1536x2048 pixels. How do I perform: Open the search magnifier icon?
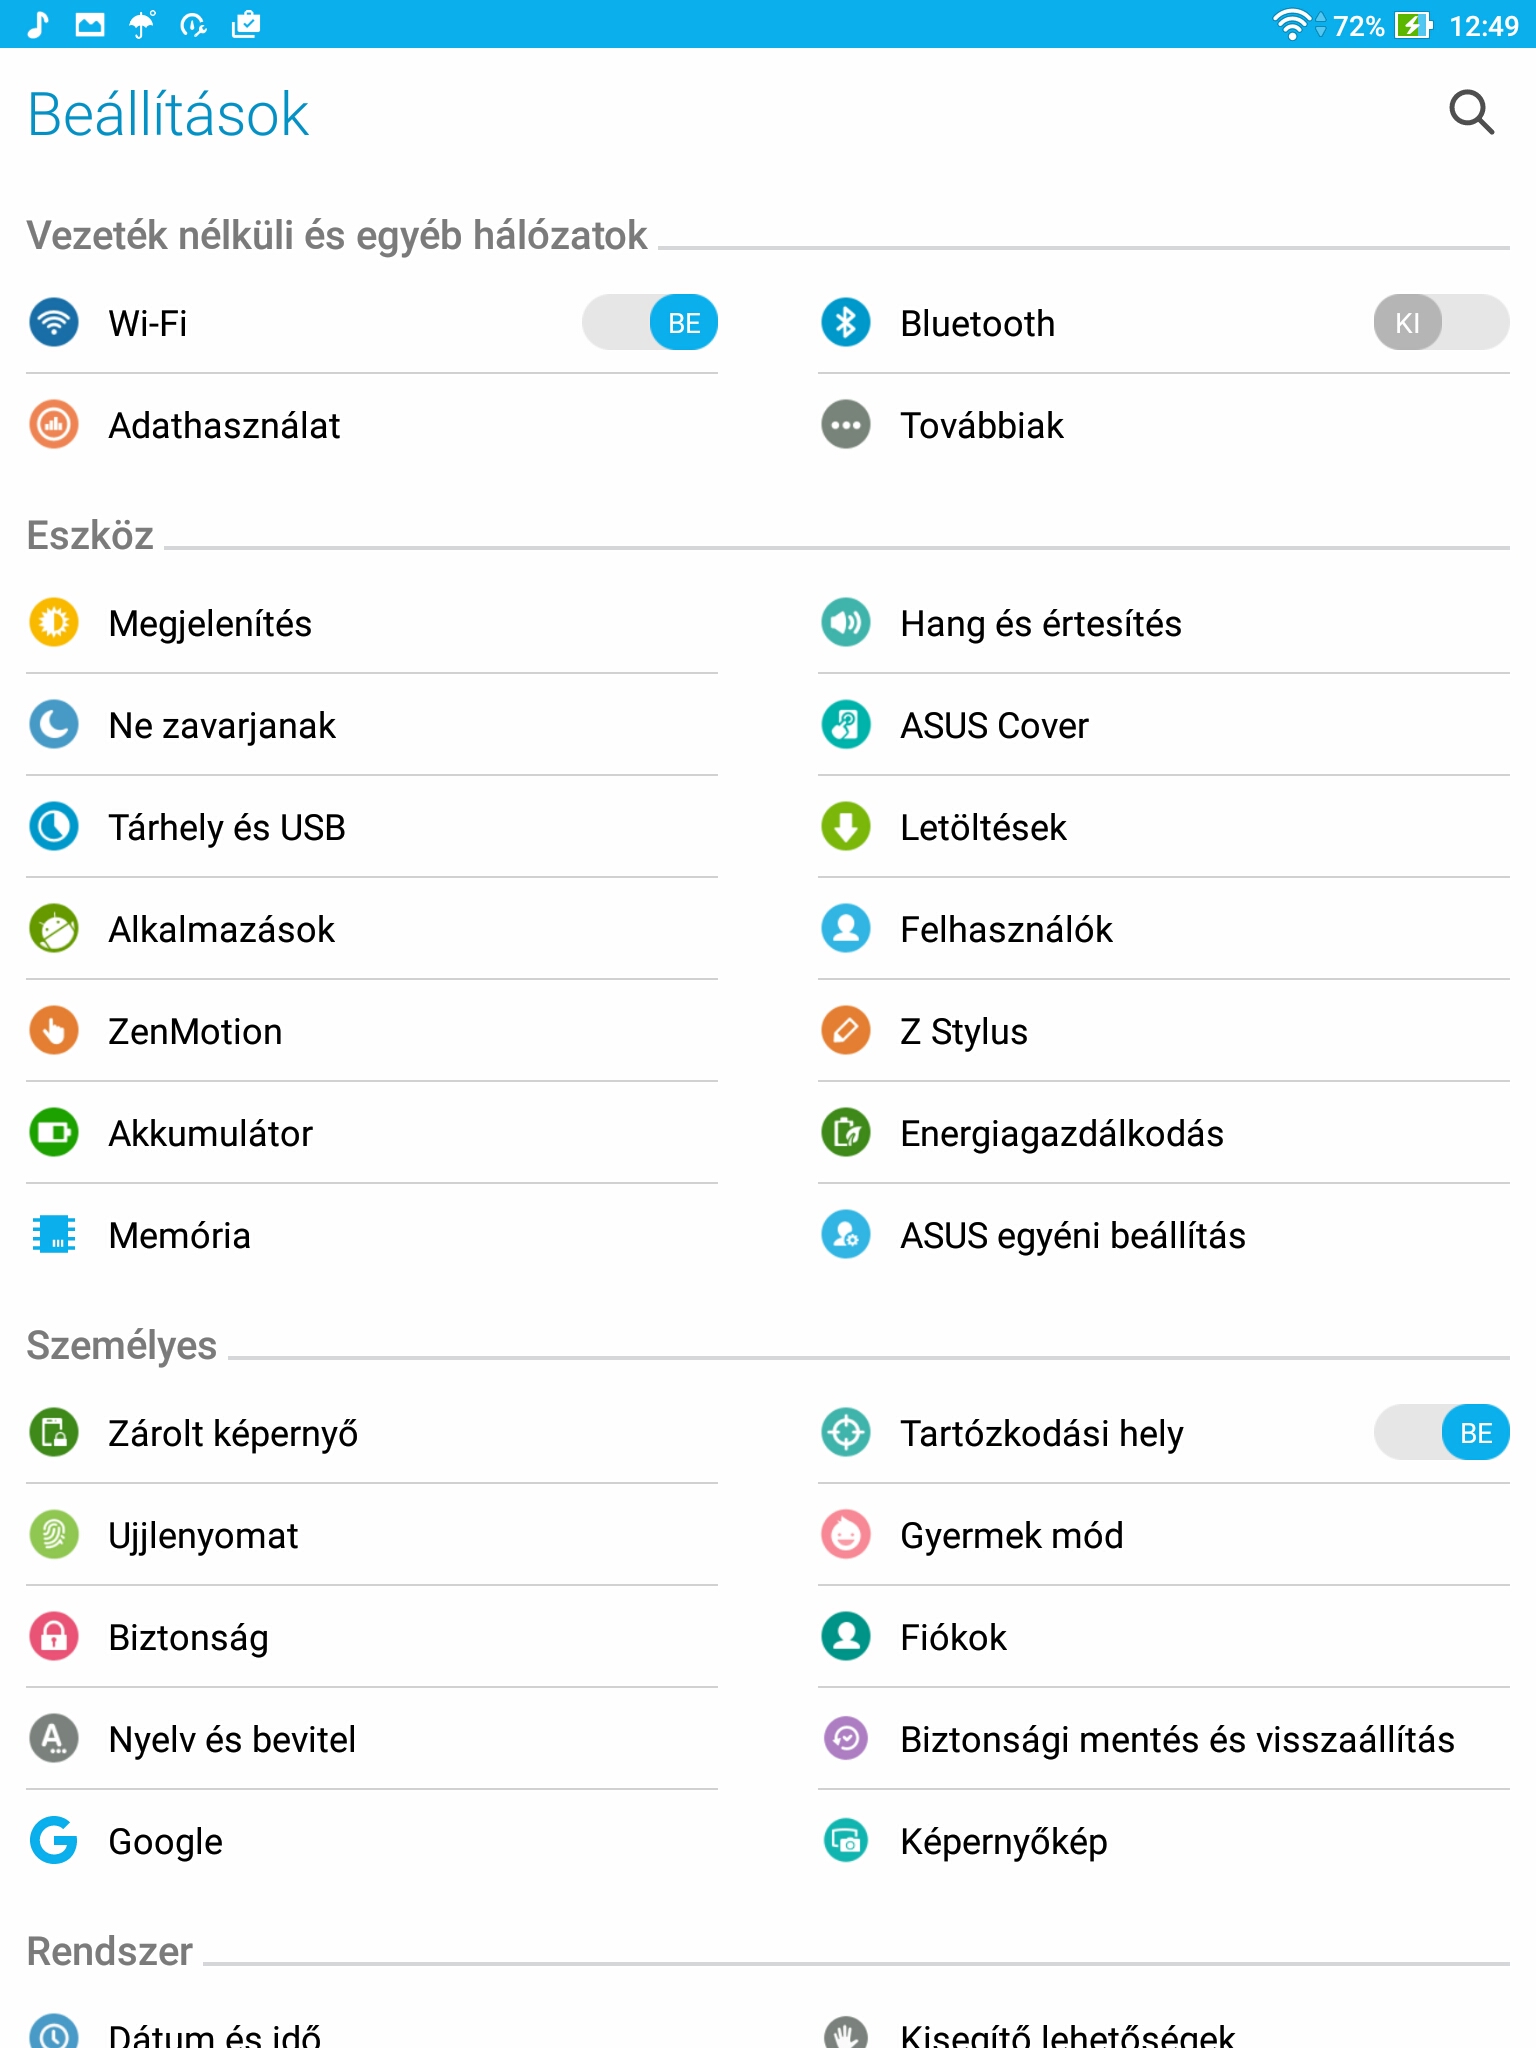(1471, 112)
